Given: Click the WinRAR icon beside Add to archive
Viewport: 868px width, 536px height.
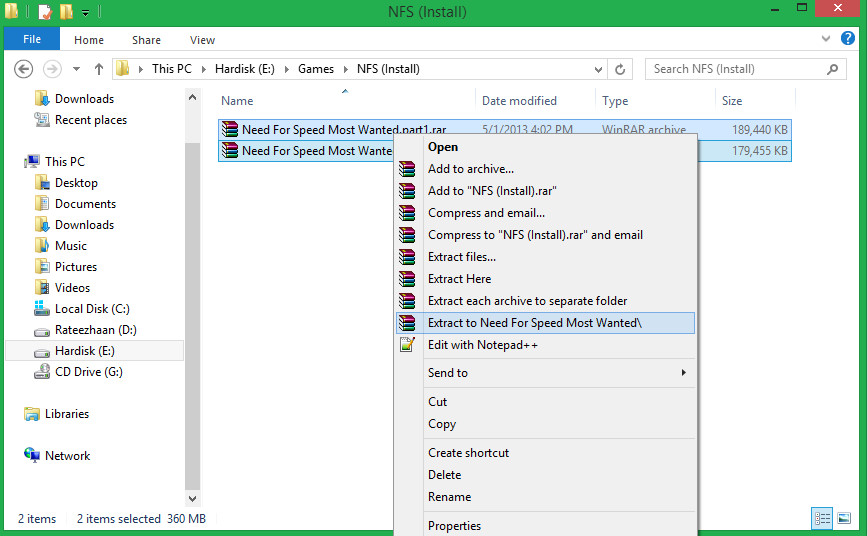Looking at the screenshot, I should [407, 169].
